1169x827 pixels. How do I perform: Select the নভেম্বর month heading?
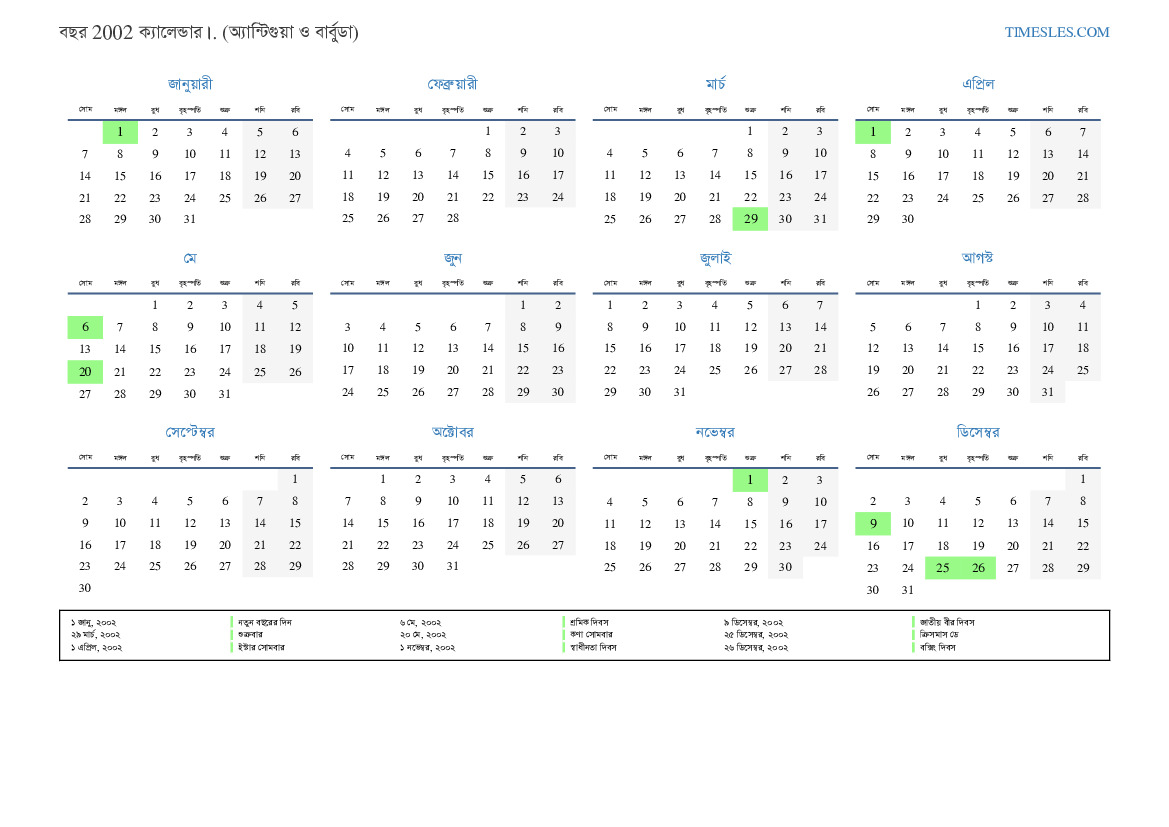click(715, 433)
